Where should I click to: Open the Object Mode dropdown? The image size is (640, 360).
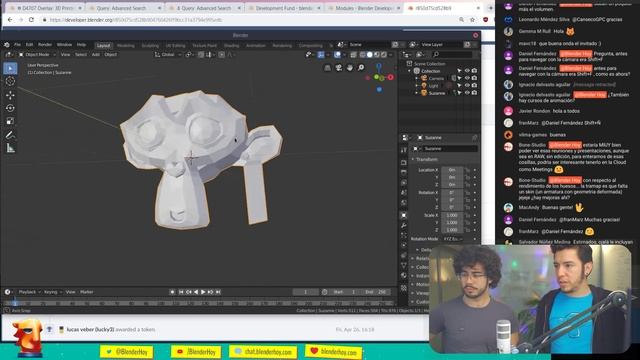coord(37,54)
